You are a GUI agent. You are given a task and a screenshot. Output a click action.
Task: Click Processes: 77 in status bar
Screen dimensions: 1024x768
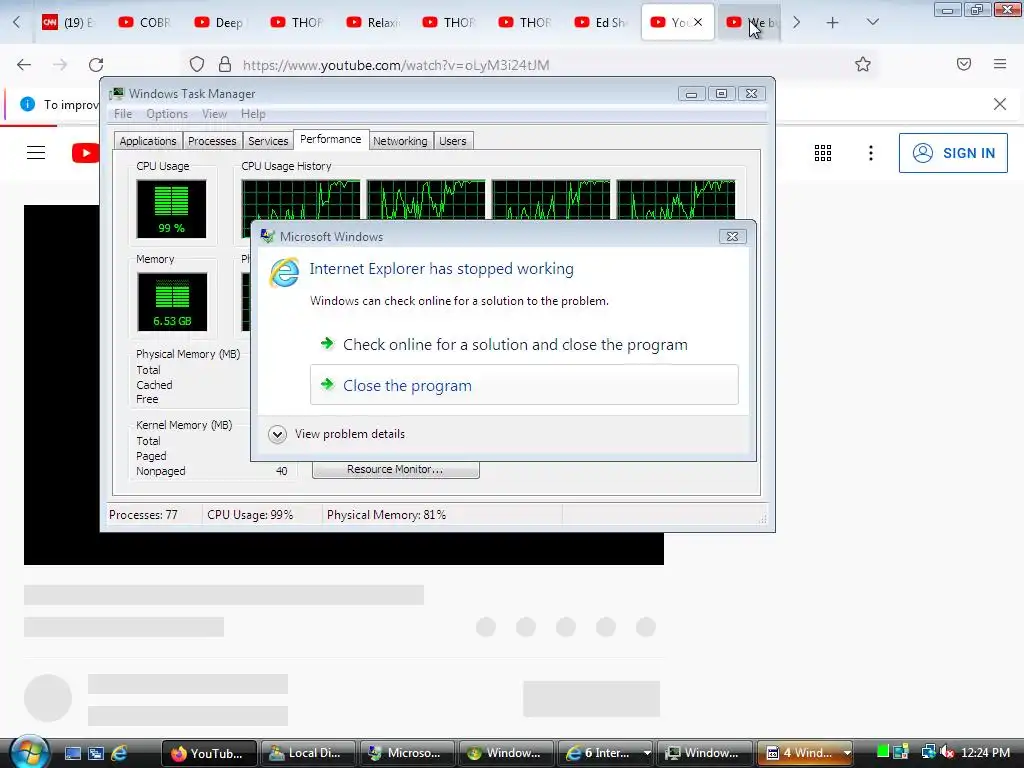tap(143, 515)
